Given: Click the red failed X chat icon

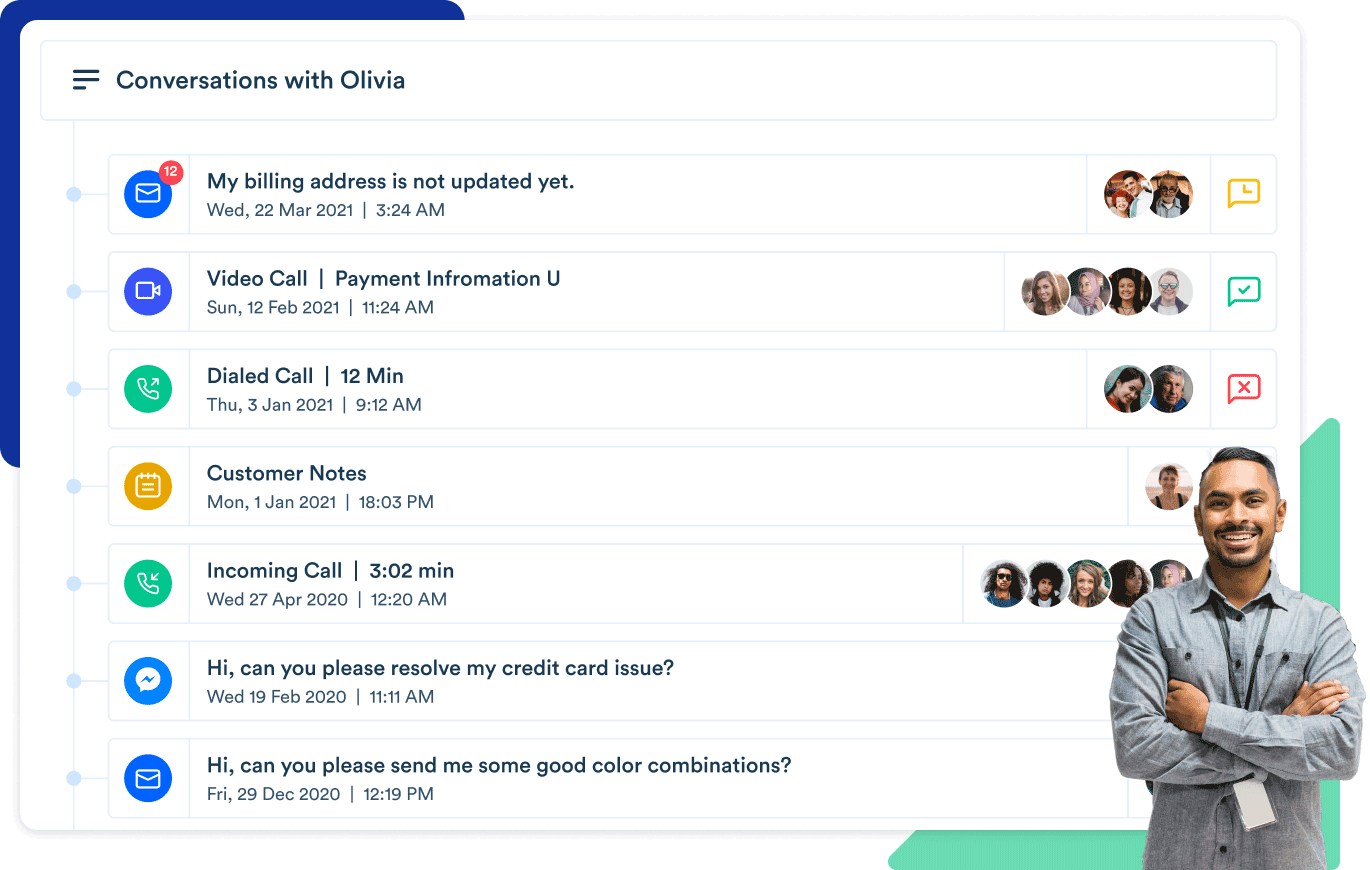Looking at the screenshot, I should (1244, 388).
